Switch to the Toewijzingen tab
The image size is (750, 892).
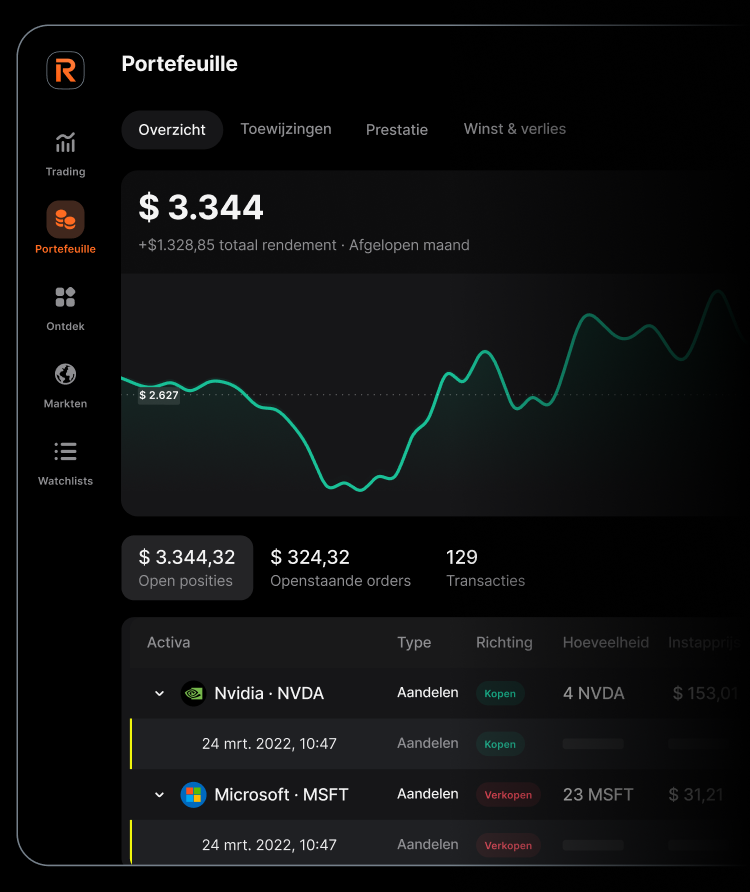click(x=286, y=129)
